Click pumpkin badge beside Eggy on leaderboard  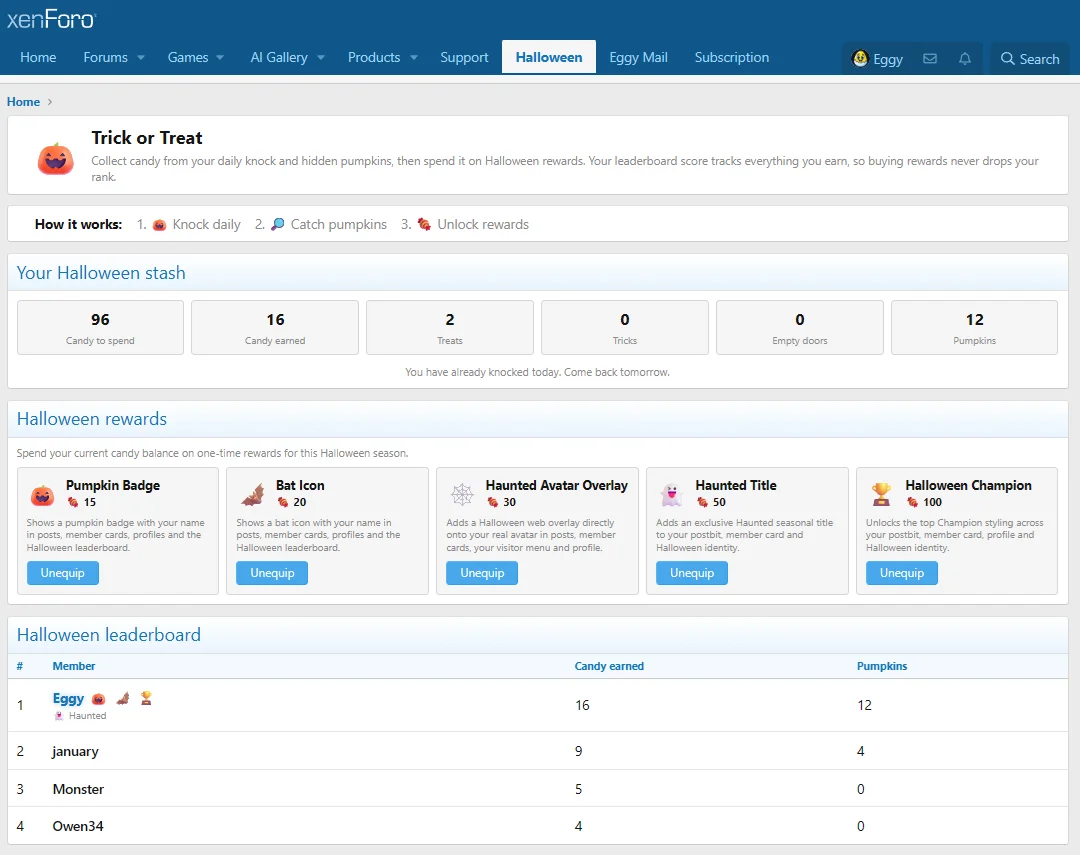click(98, 699)
